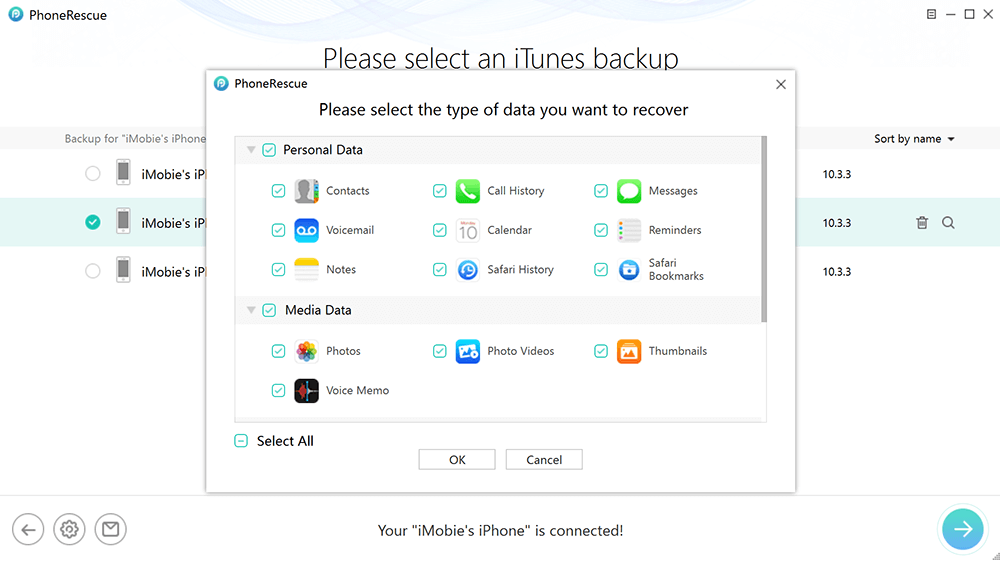Click the data type list scrollbar
This screenshot has height=562, width=1000.
coord(764,230)
